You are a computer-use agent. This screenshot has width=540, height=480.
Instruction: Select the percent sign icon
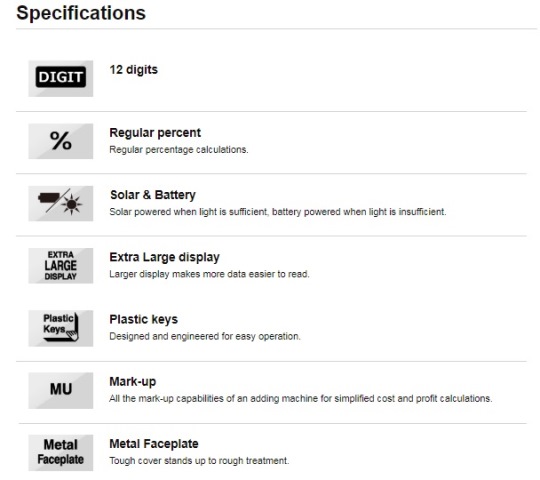61,141
